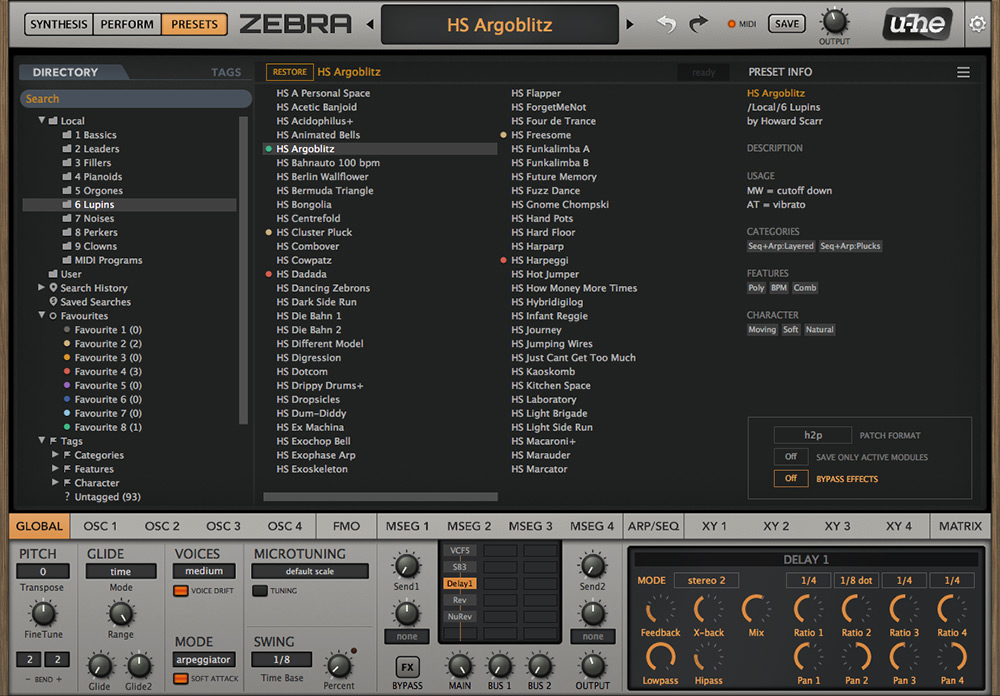Open the XY 1 tab
The height and width of the screenshot is (696, 1000).
coord(714,526)
